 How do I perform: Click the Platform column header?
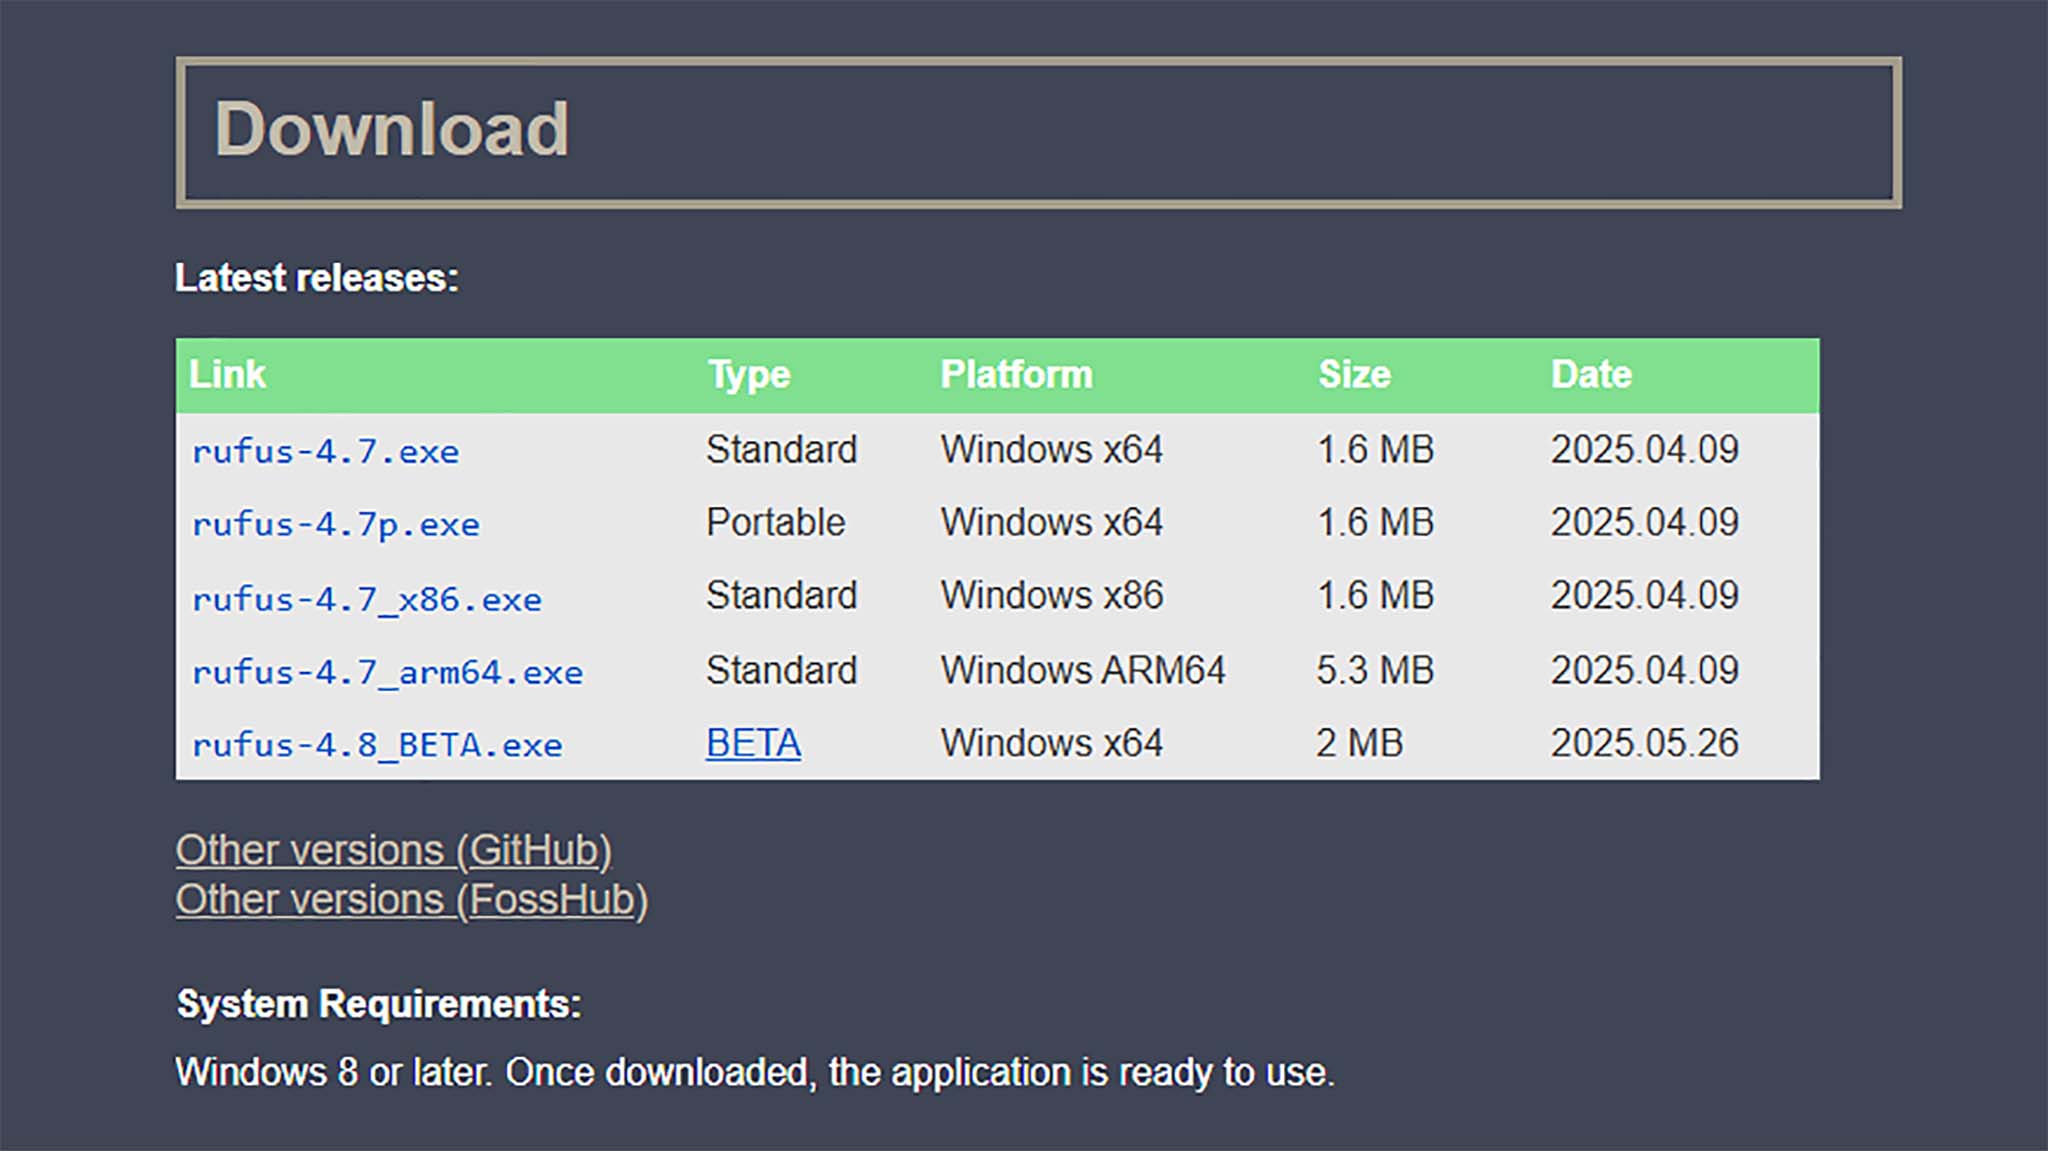pos(1016,374)
